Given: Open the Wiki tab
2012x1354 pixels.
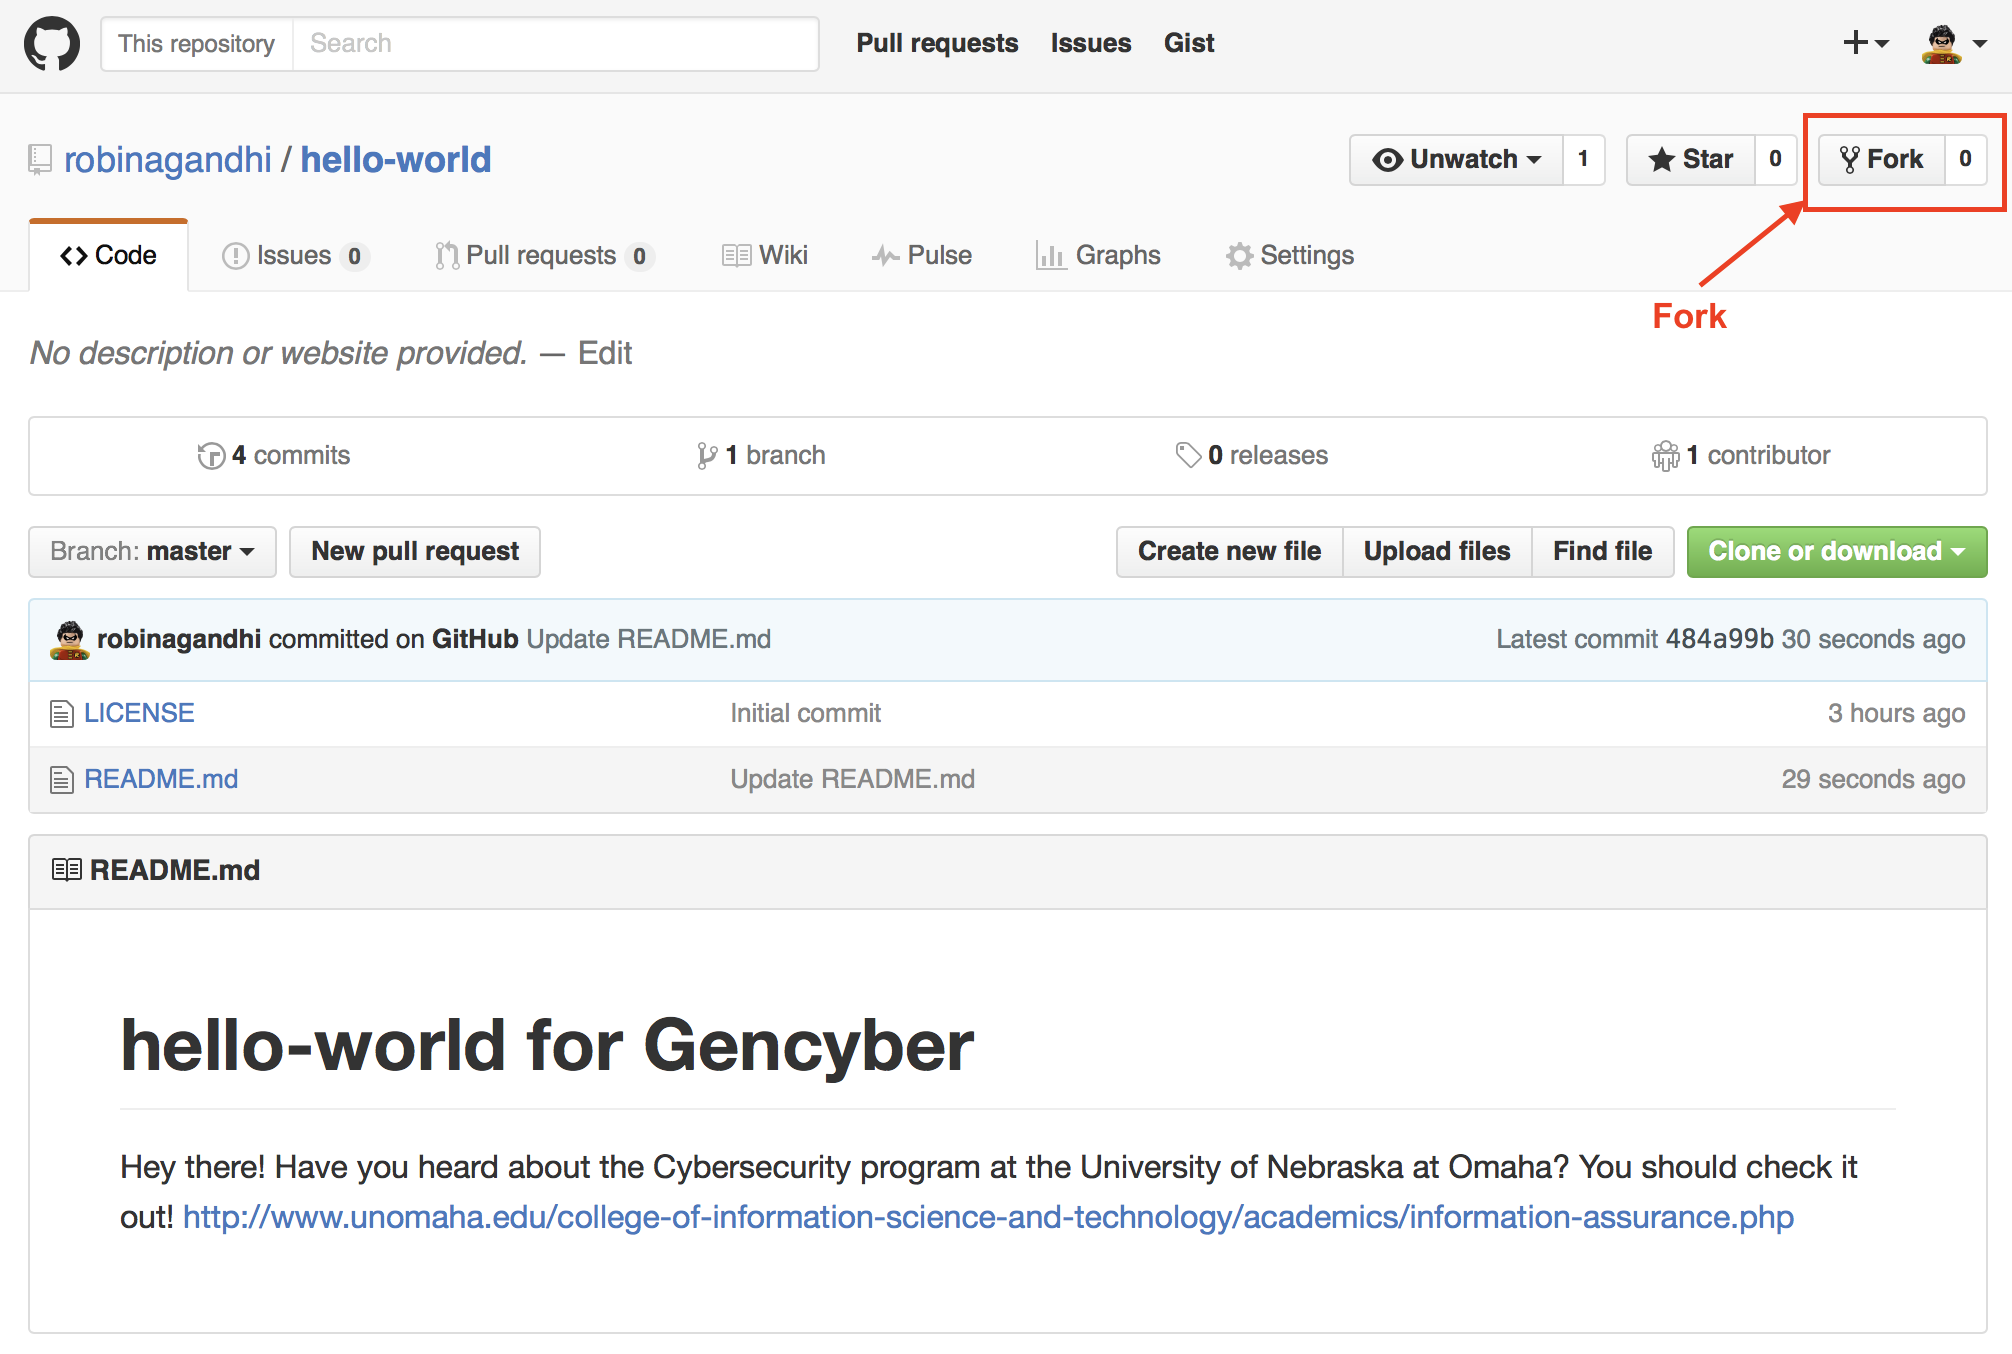Looking at the screenshot, I should (765, 256).
